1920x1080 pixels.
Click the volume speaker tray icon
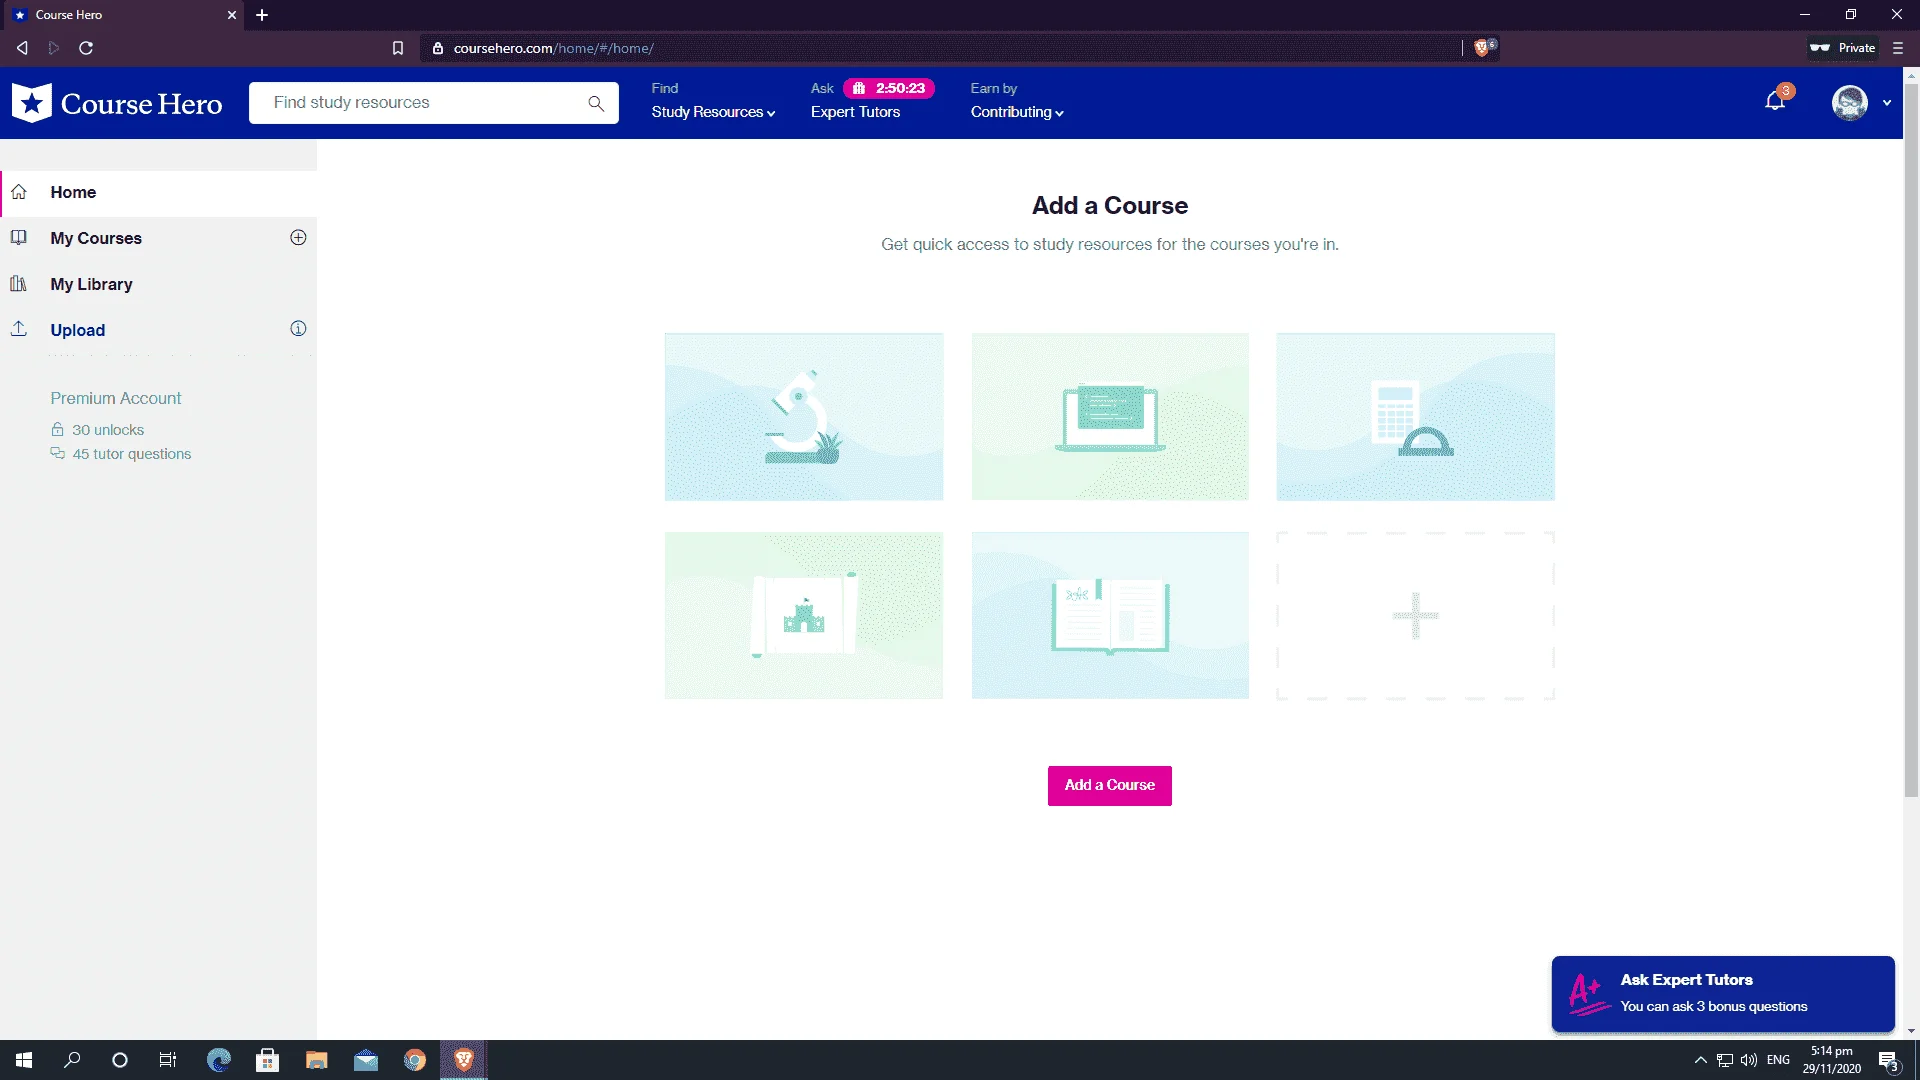[1748, 1060]
